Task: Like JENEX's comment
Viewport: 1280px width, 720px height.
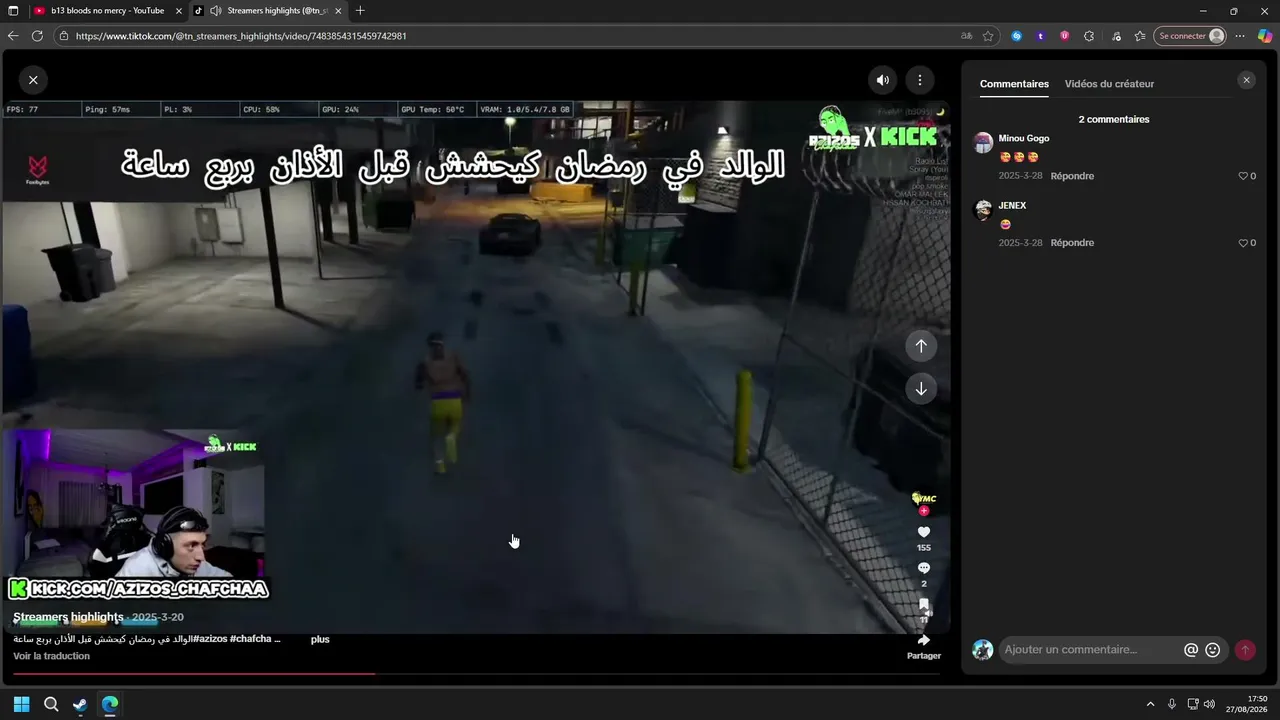Action: (1244, 243)
